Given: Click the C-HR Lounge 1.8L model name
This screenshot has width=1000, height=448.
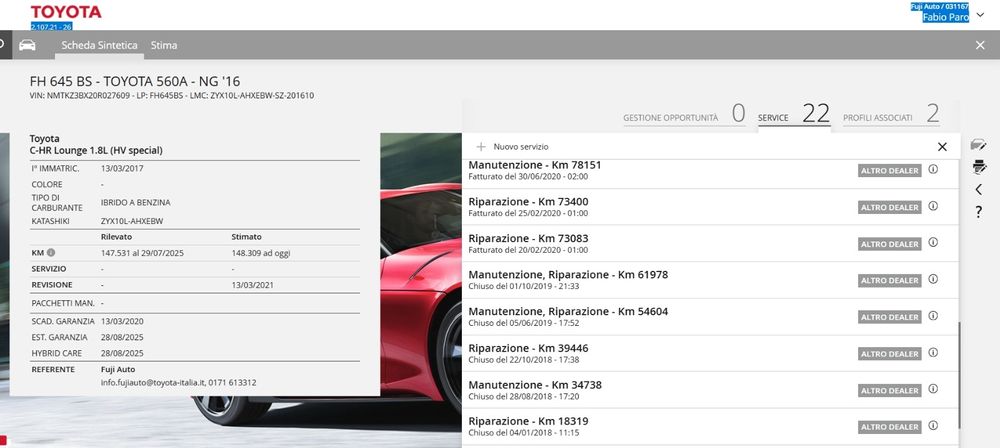Looking at the screenshot, I should (96, 151).
